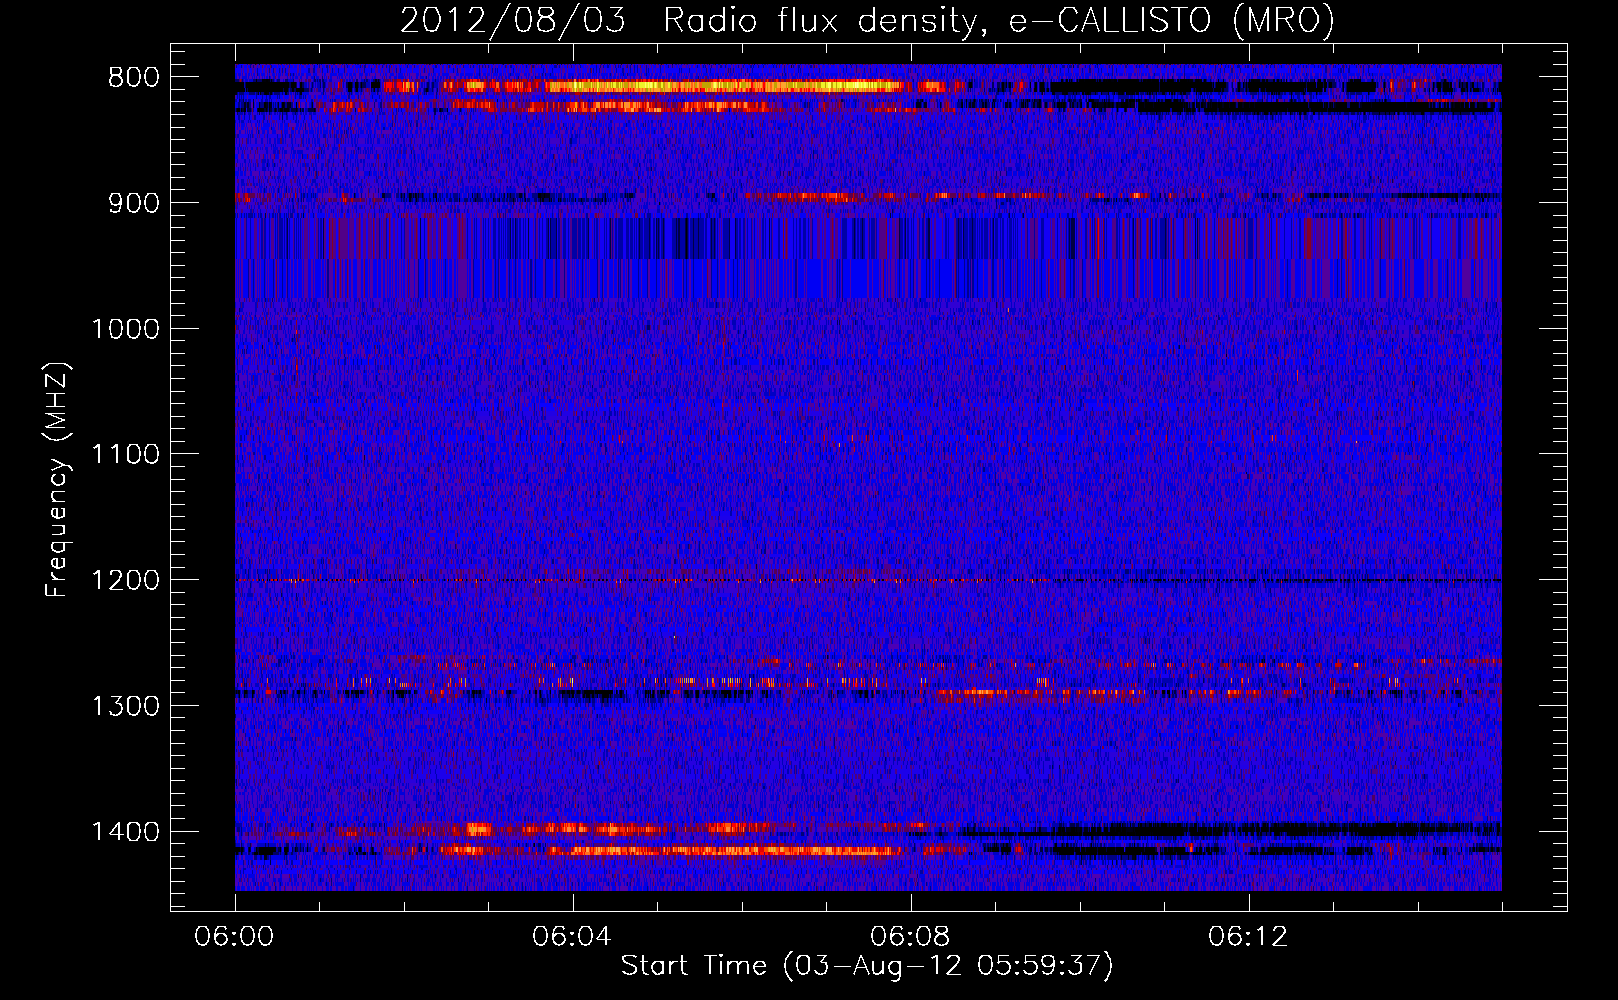
Task: Click the '06:00' time tick label
Action: (235, 937)
